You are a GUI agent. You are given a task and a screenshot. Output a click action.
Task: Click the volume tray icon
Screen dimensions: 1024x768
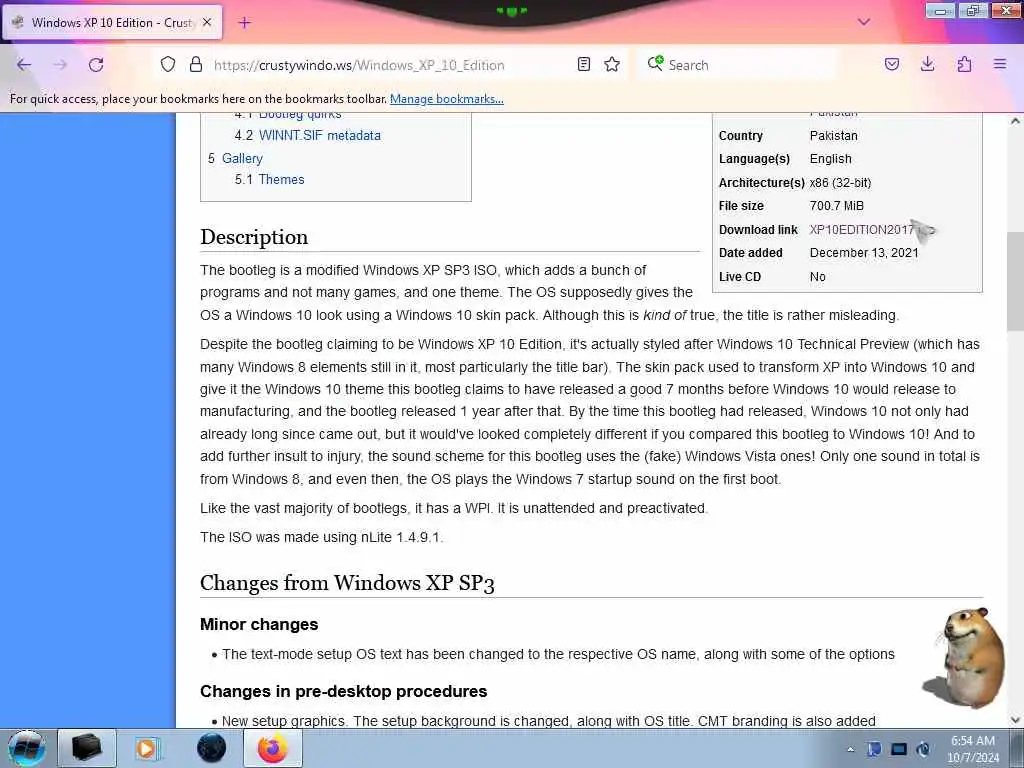click(923, 749)
